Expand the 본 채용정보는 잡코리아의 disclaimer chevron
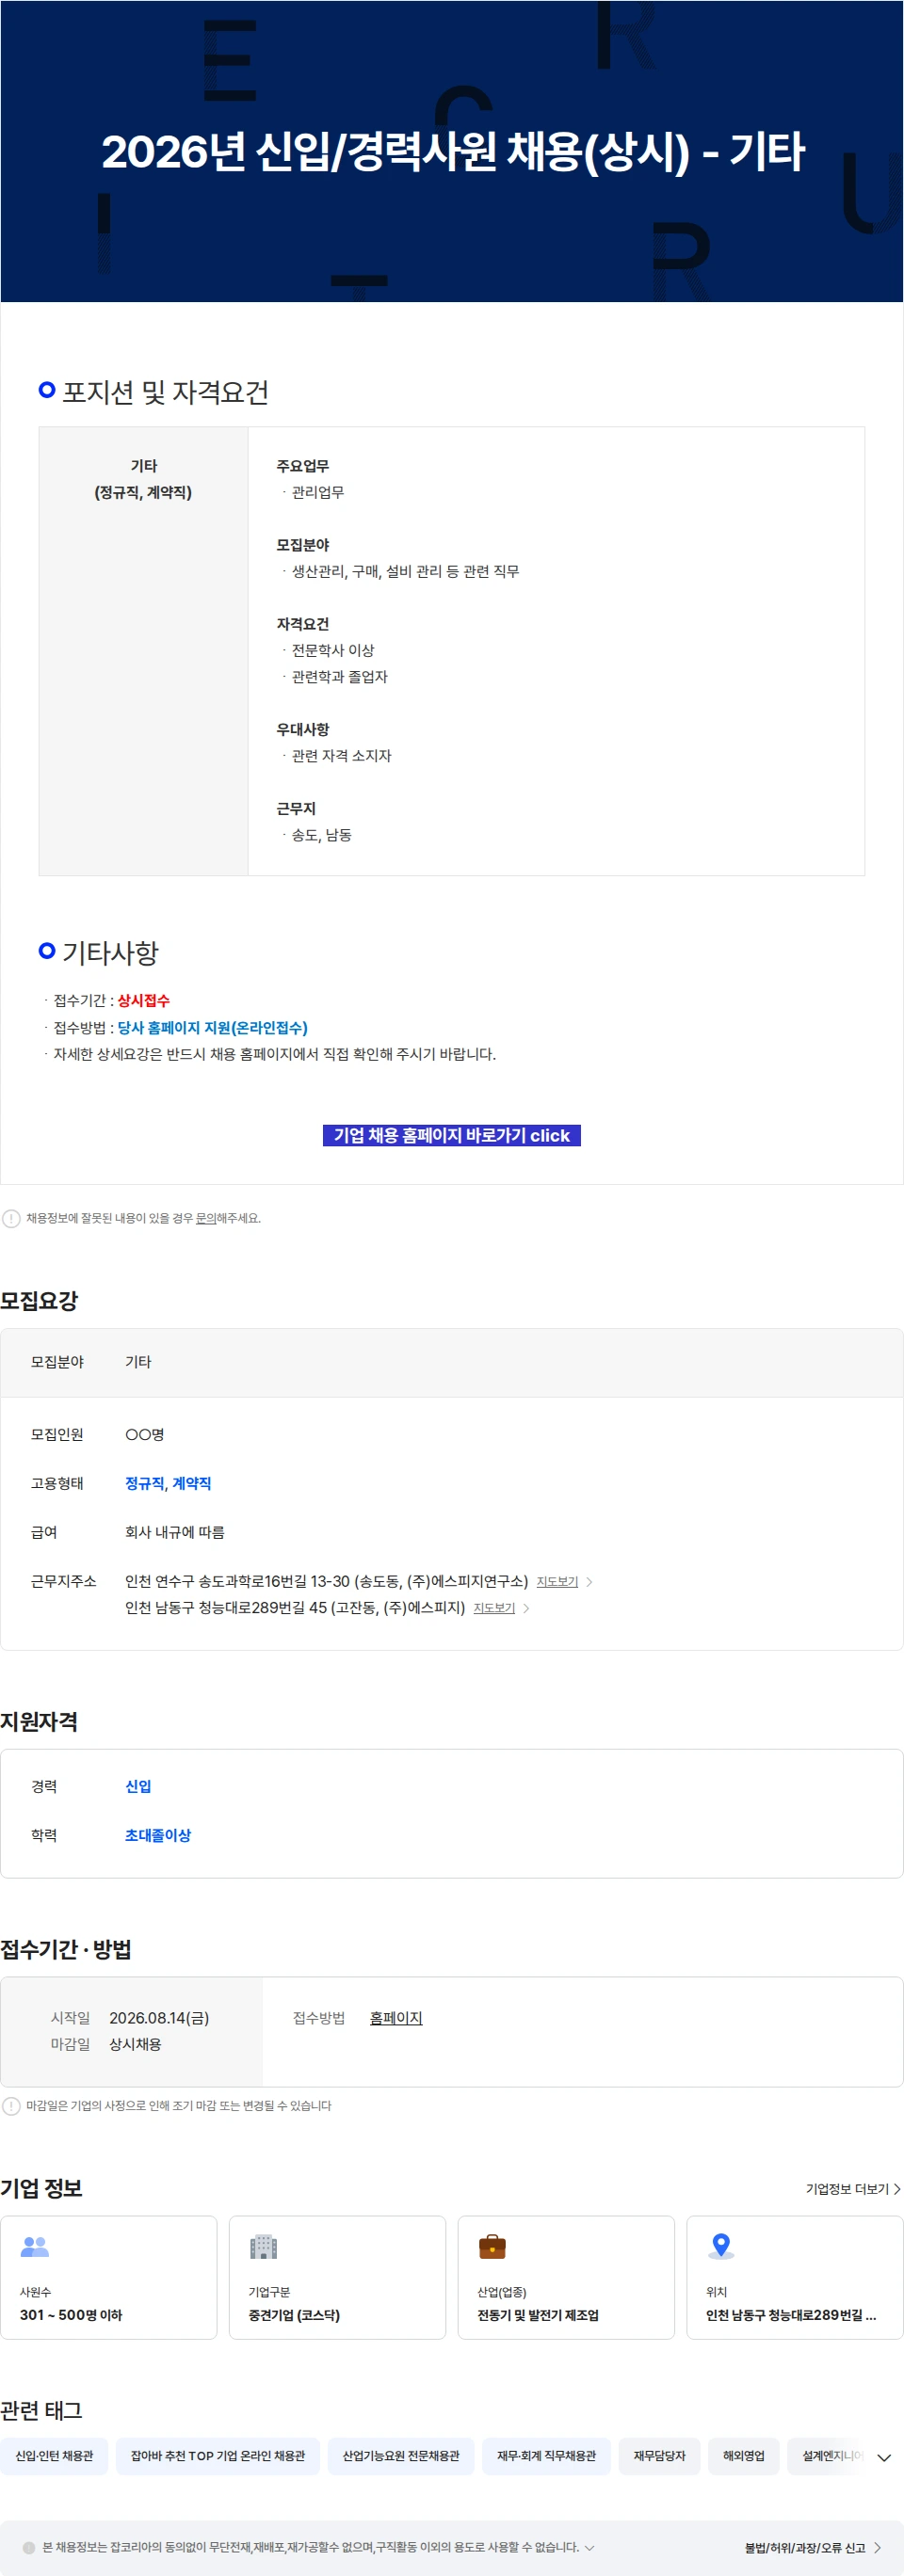 589,2547
